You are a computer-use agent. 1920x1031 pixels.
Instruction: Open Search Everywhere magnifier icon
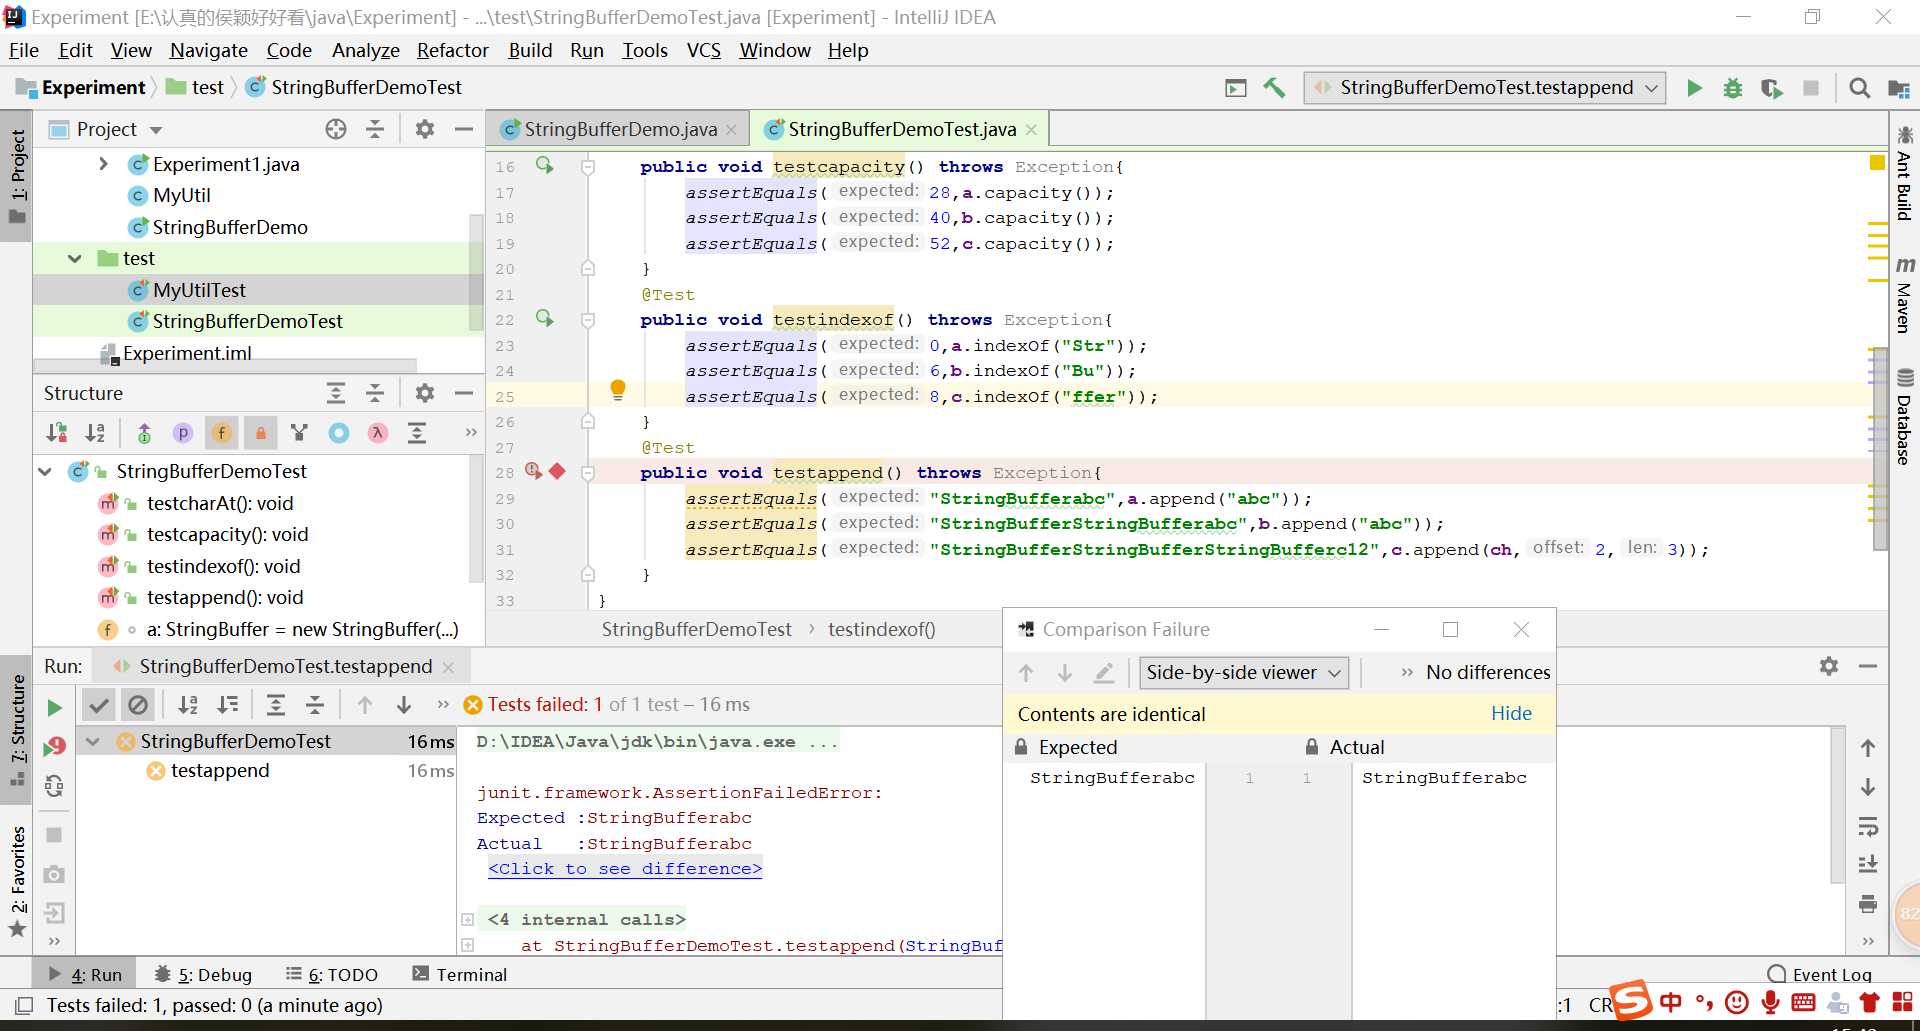(x=1859, y=88)
